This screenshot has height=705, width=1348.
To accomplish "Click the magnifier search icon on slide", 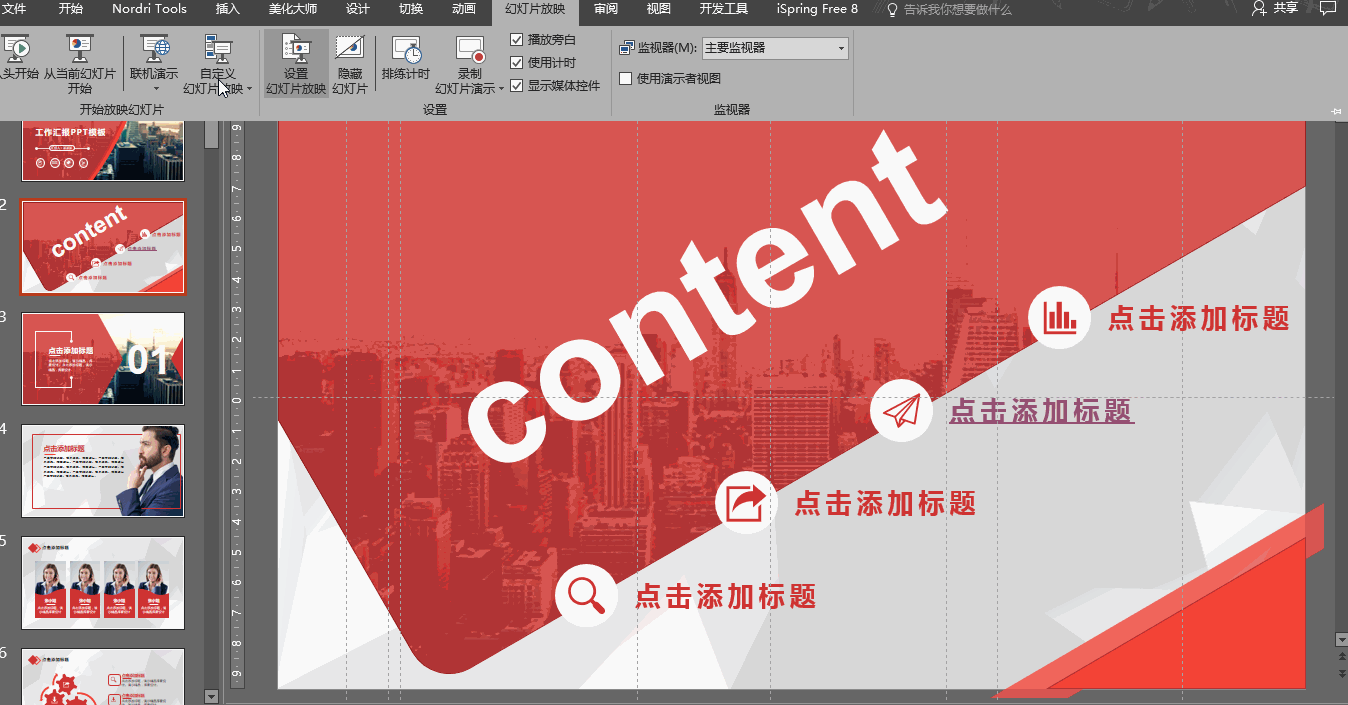I will click(586, 595).
